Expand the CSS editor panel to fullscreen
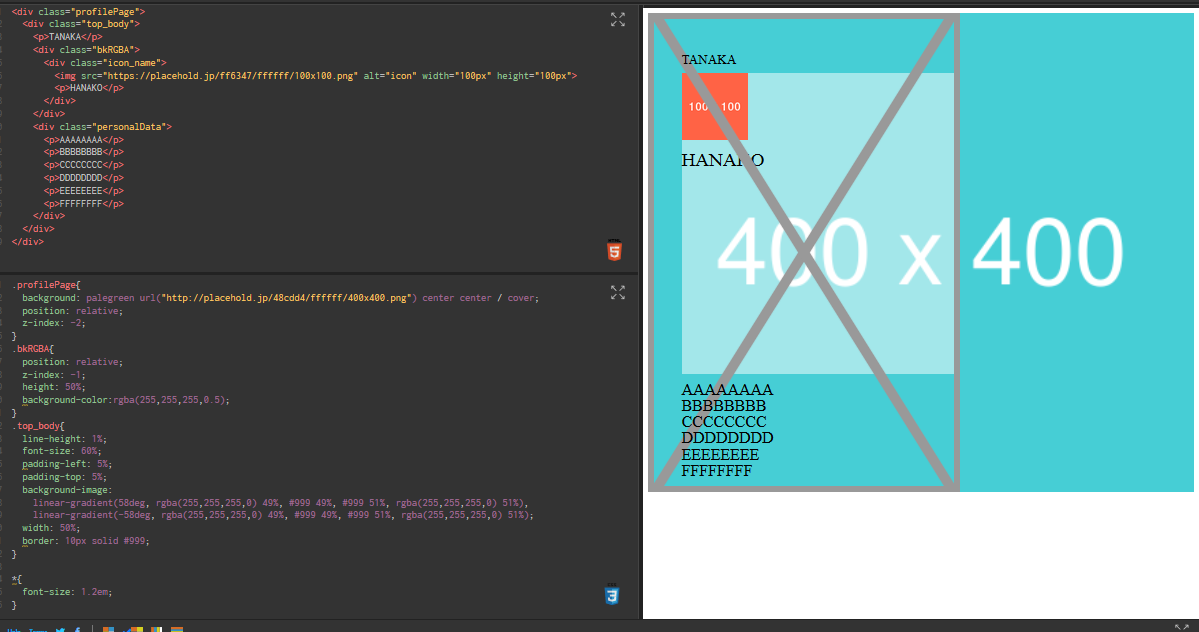 618,293
